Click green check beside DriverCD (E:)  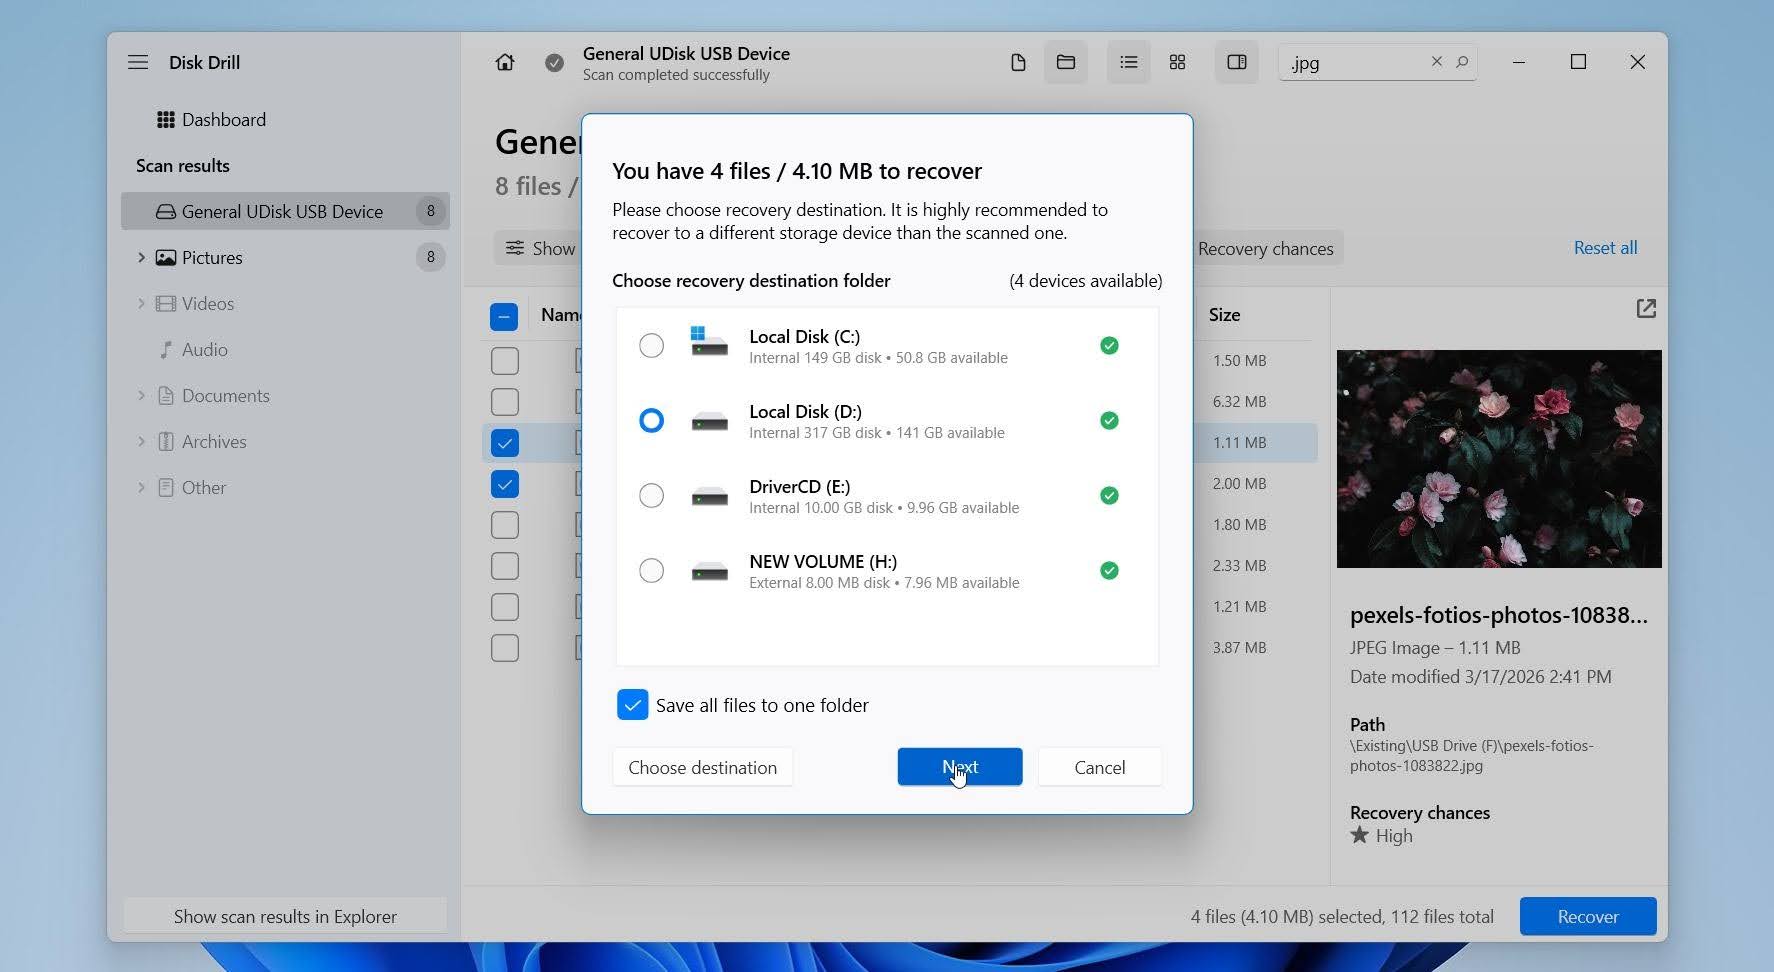[x=1109, y=495]
